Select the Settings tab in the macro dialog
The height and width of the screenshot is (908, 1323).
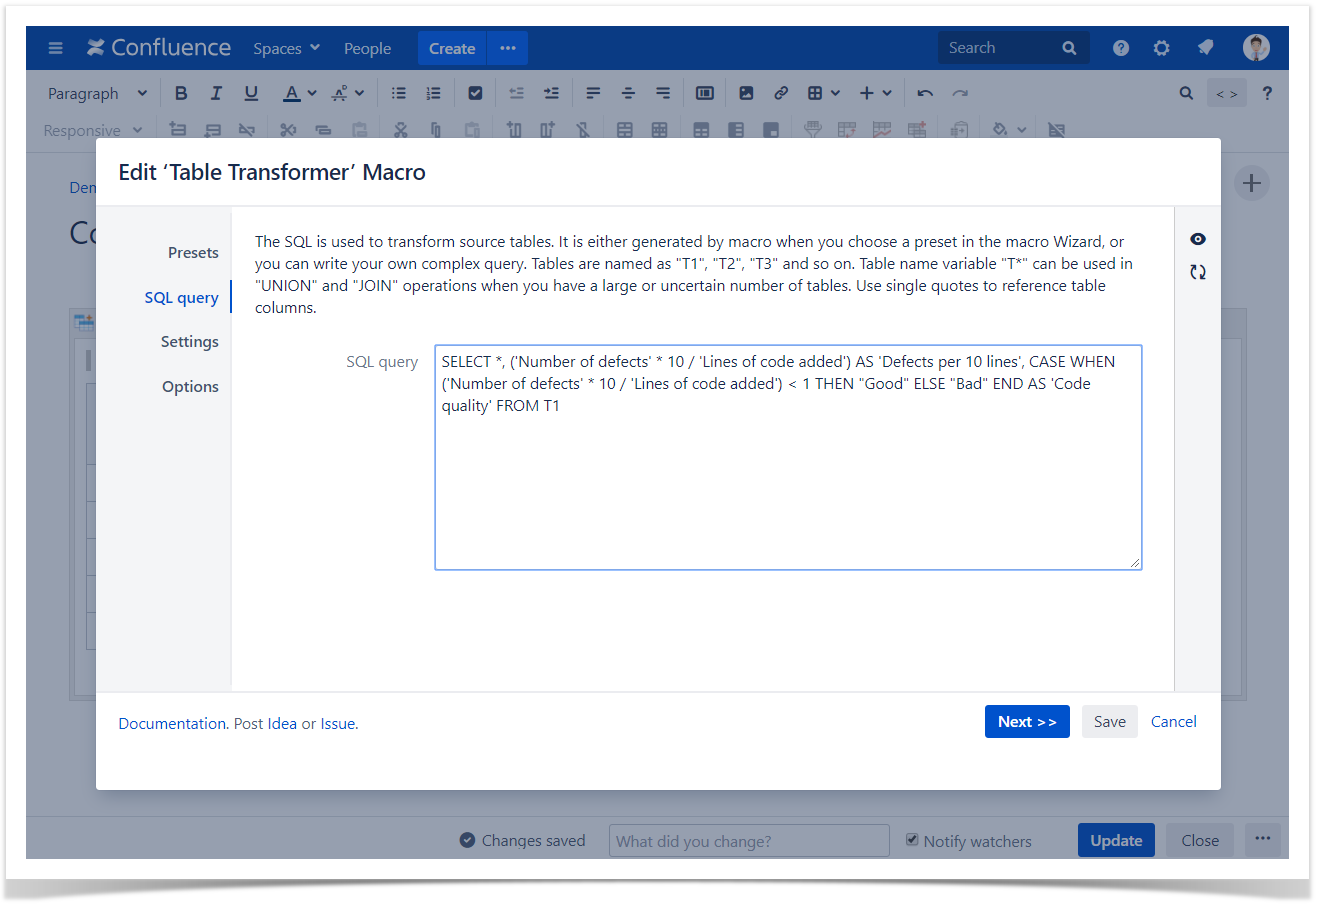click(x=189, y=342)
